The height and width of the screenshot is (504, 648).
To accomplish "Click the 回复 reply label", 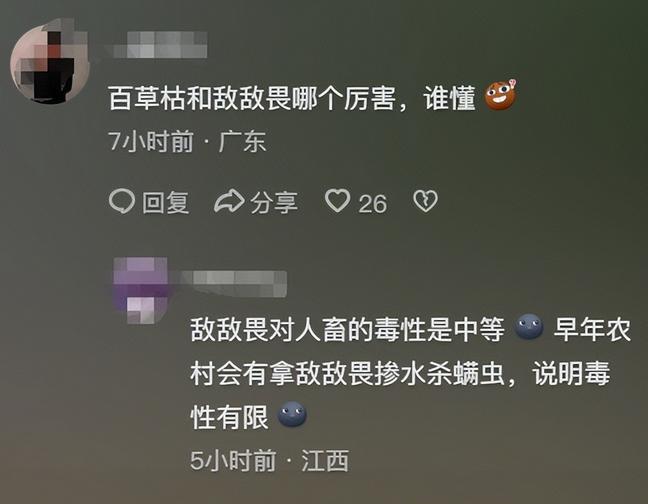I will pyautogui.click(x=166, y=203).
